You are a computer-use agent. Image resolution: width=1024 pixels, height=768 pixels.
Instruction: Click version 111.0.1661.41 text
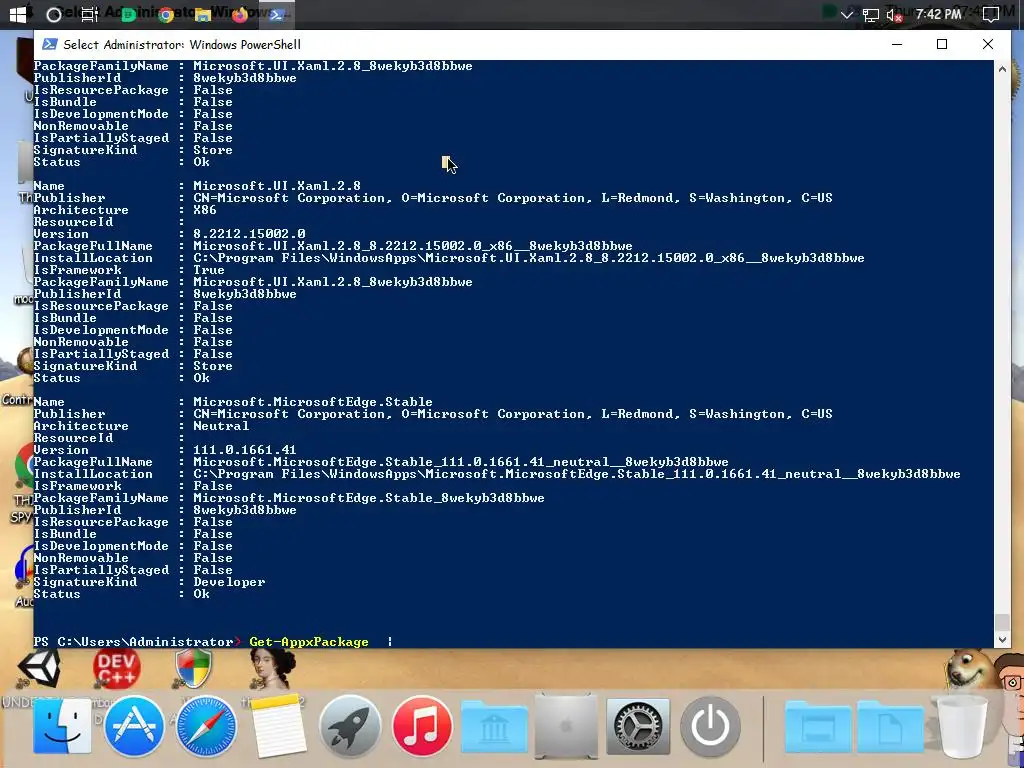[244, 450]
